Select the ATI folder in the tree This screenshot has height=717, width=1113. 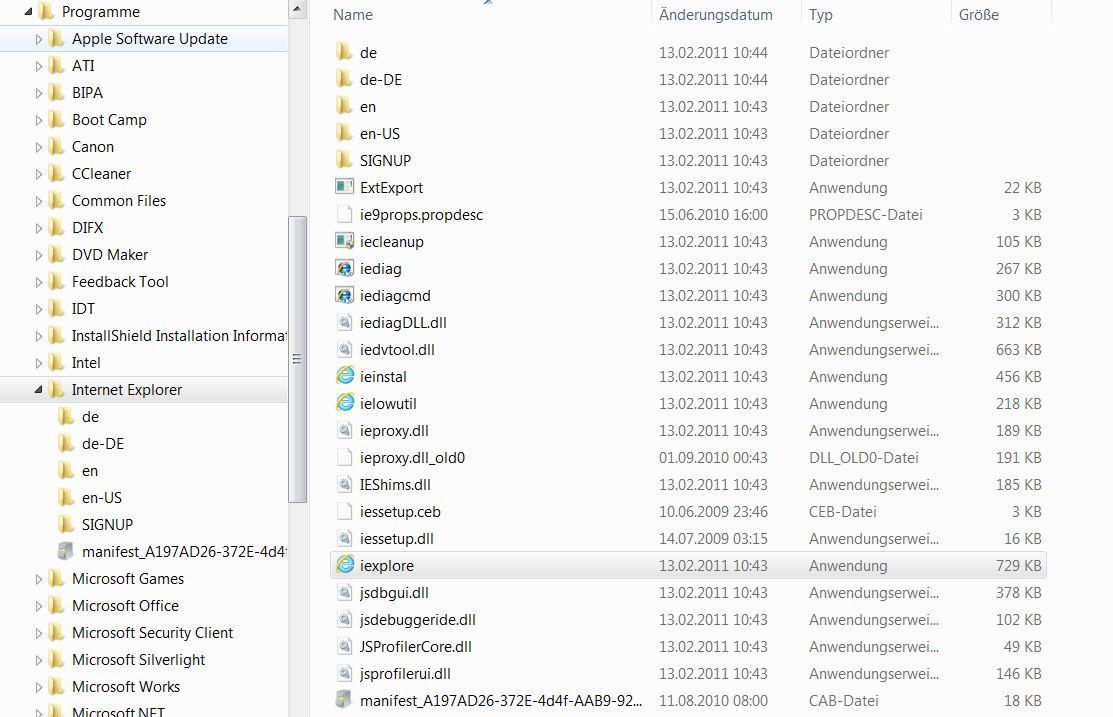coord(83,66)
